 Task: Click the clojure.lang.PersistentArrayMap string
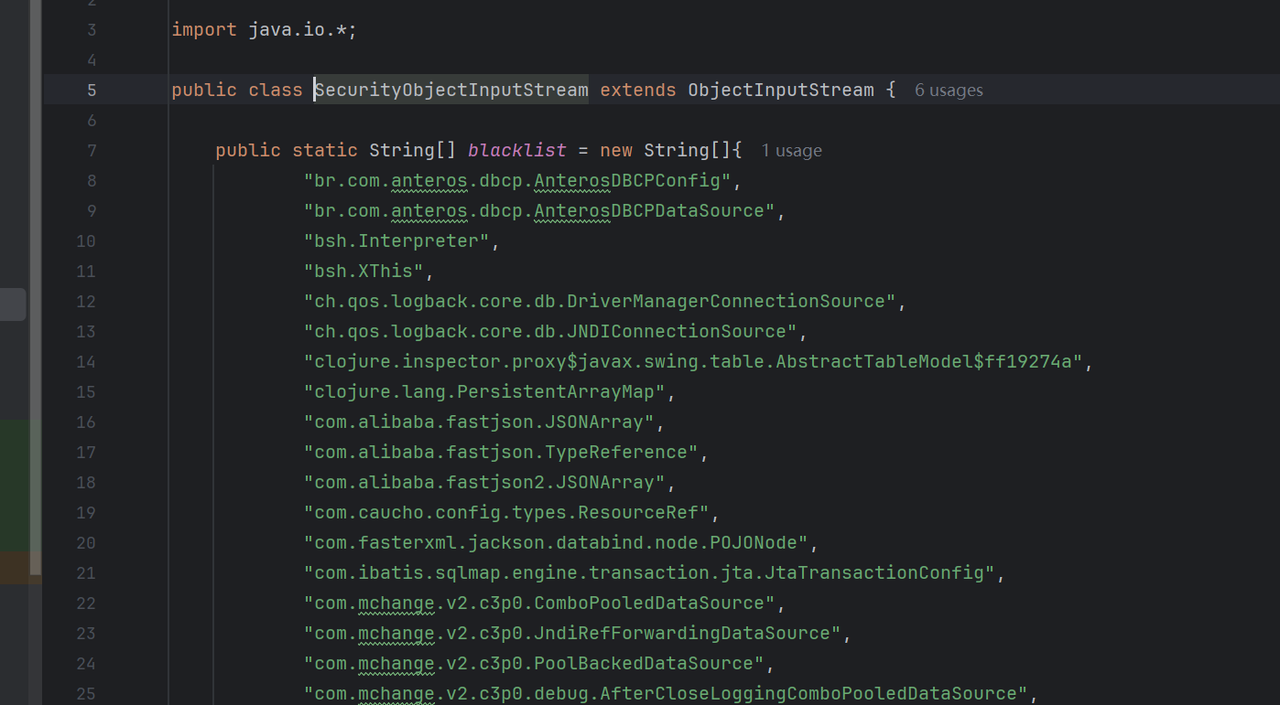coord(484,391)
